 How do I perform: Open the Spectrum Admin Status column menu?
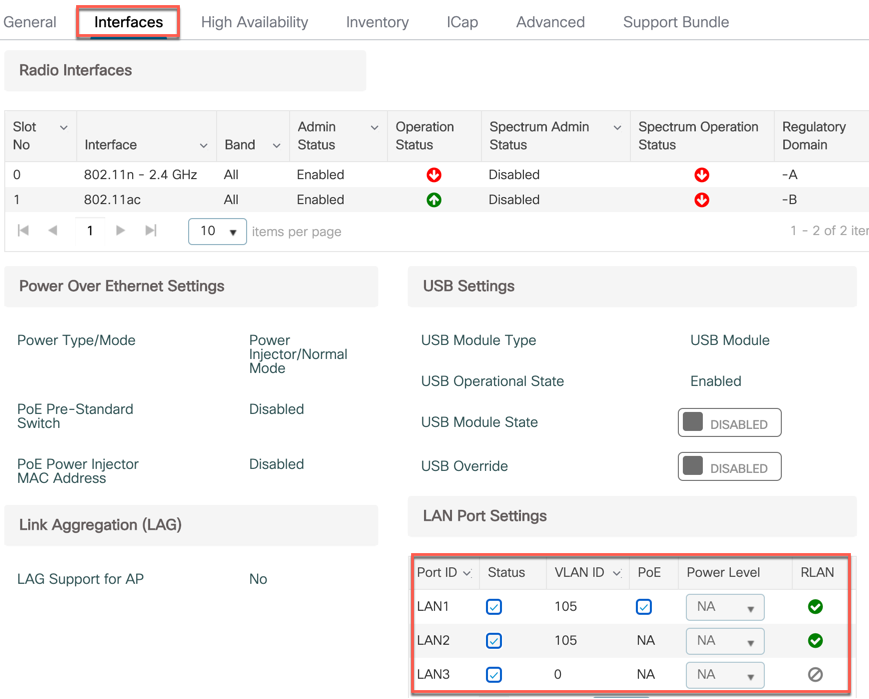tap(617, 127)
